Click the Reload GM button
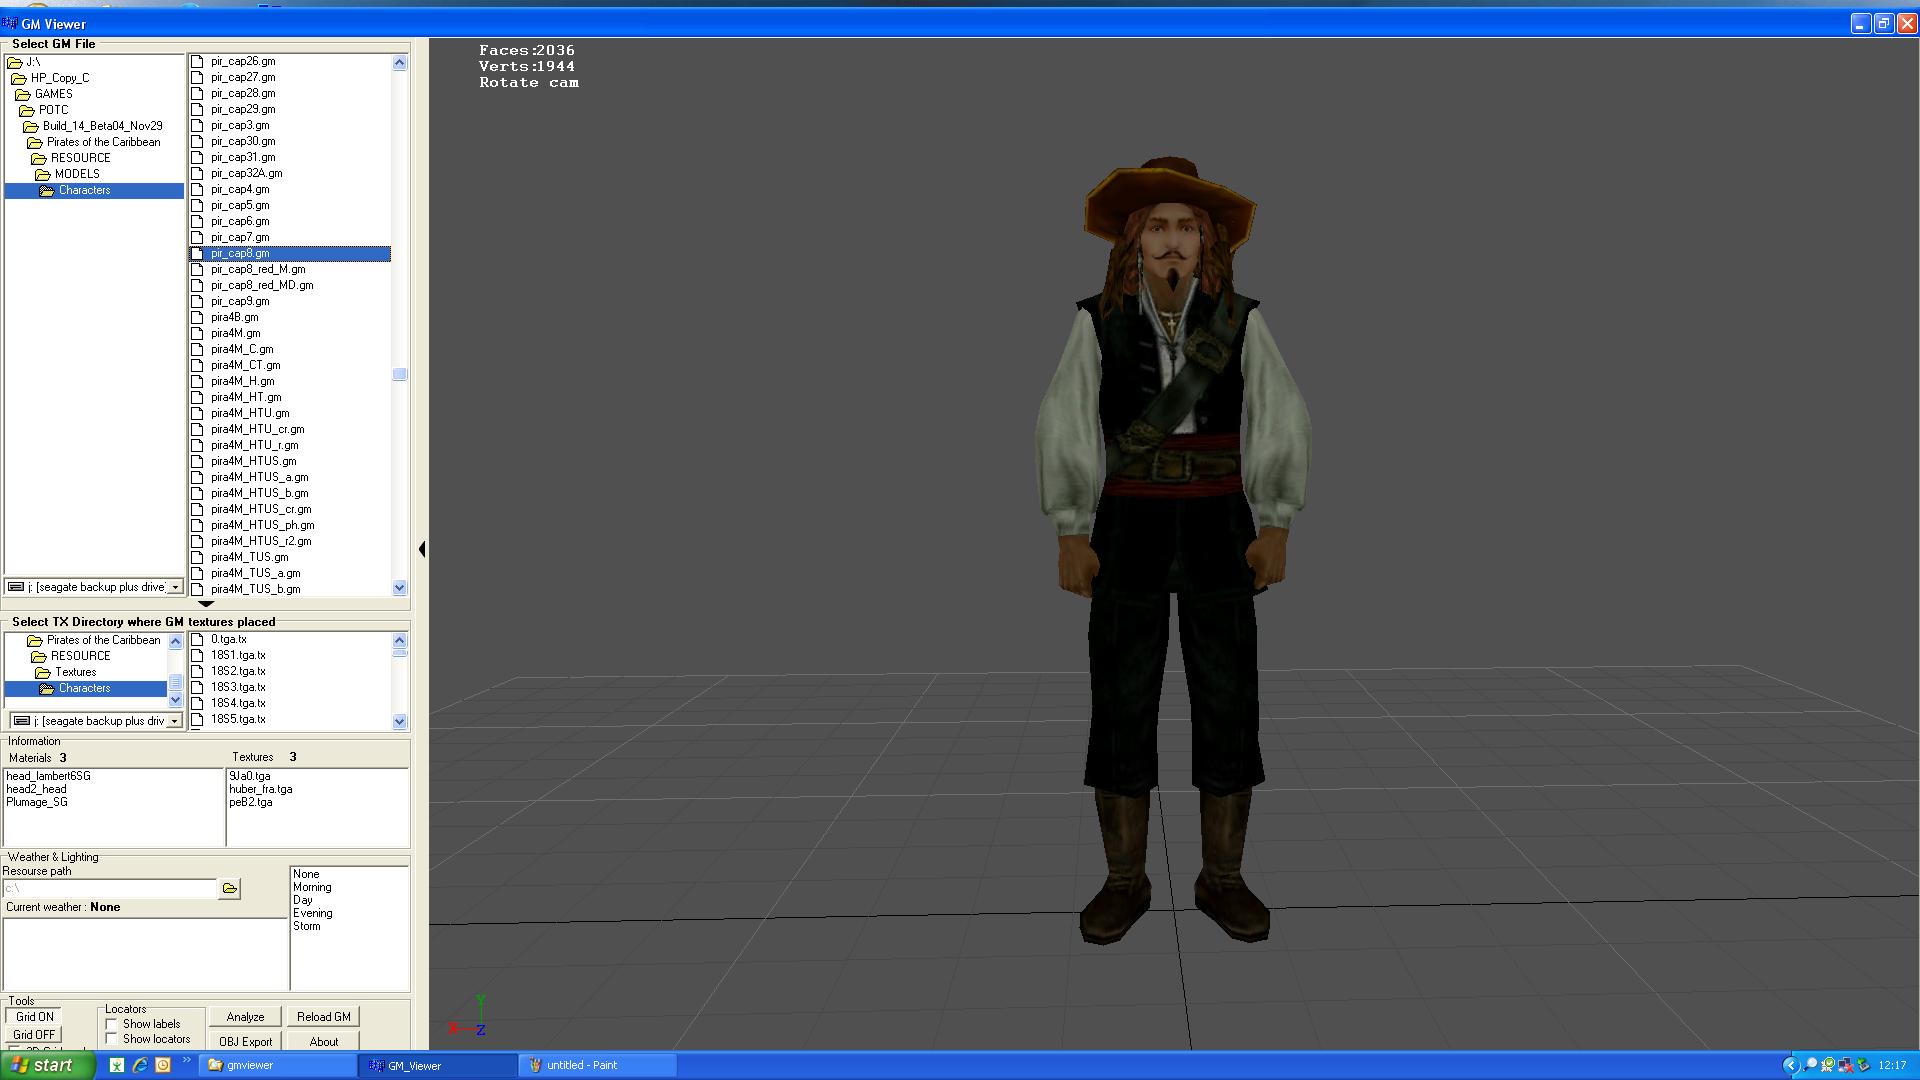The width and height of the screenshot is (1920, 1080). click(323, 1017)
